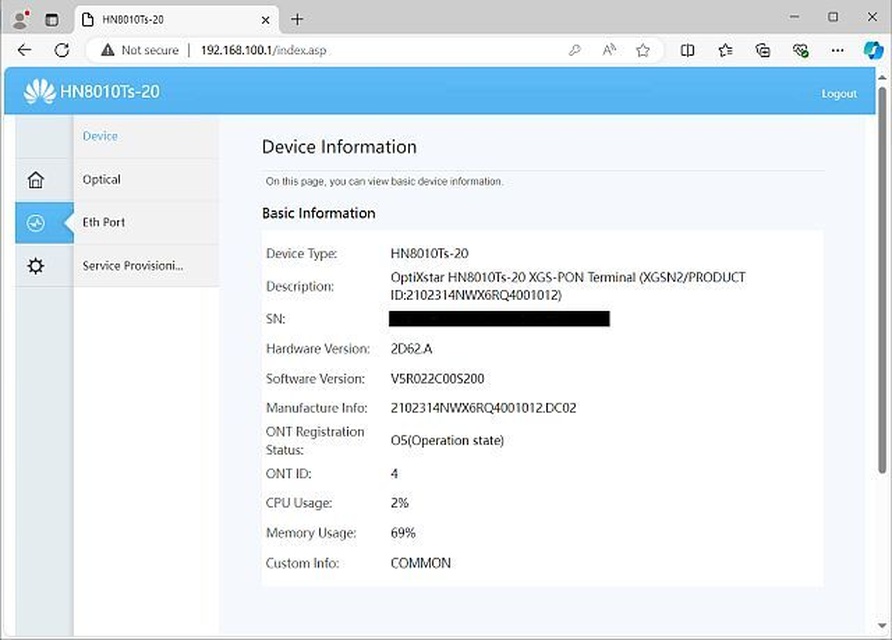Click the page vertical scrollbar thumb
The image size is (892, 640).
coord(882,279)
